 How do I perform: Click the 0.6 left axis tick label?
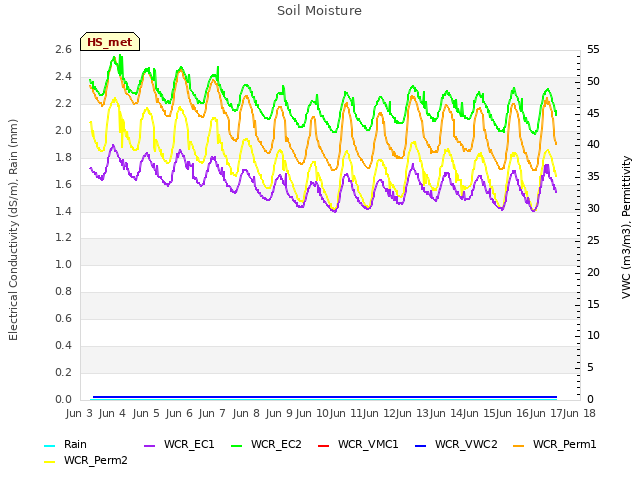tap(63, 318)
